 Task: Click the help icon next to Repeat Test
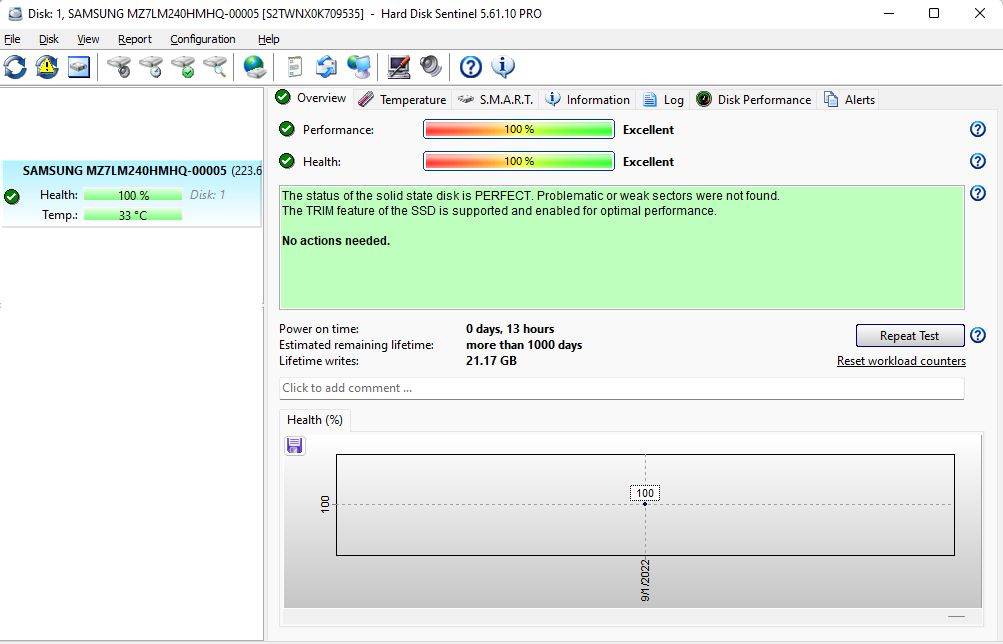tap(977, 335)
